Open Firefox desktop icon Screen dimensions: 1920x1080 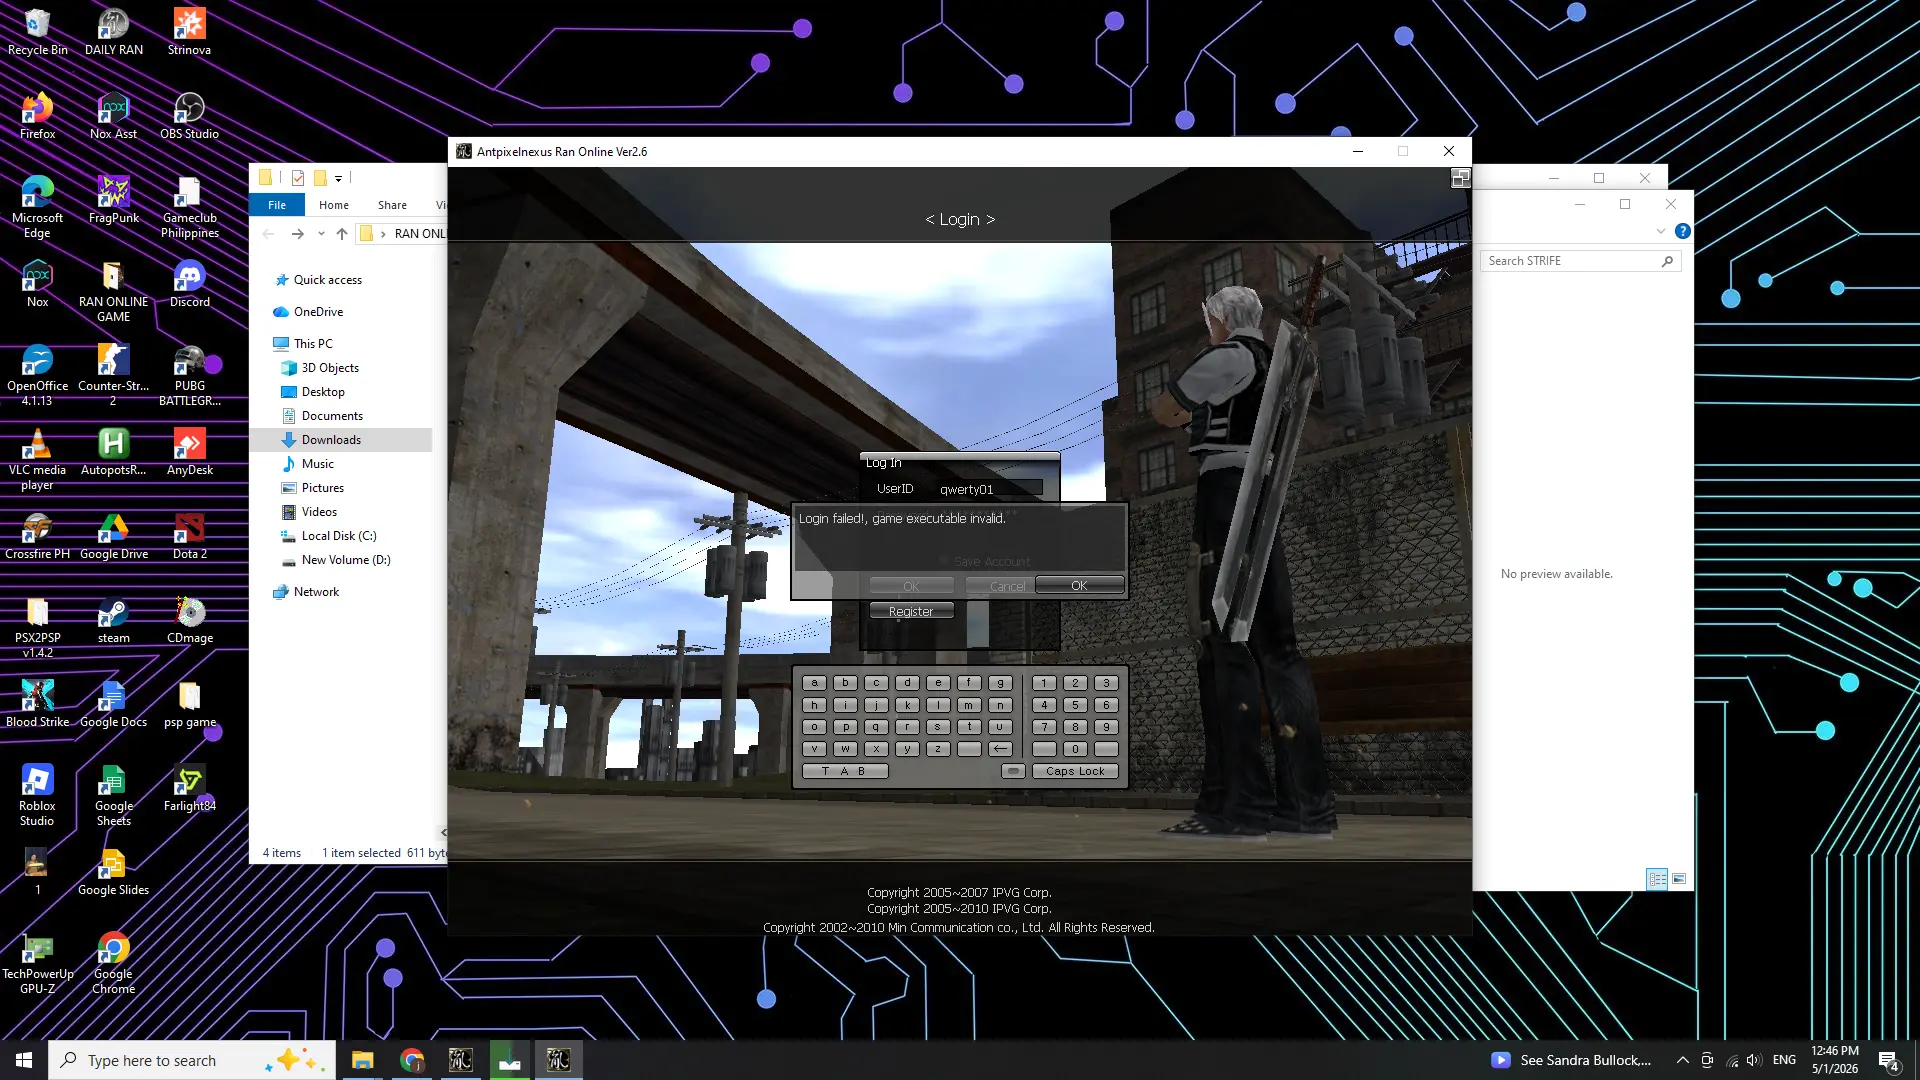[x=37, y=115]
